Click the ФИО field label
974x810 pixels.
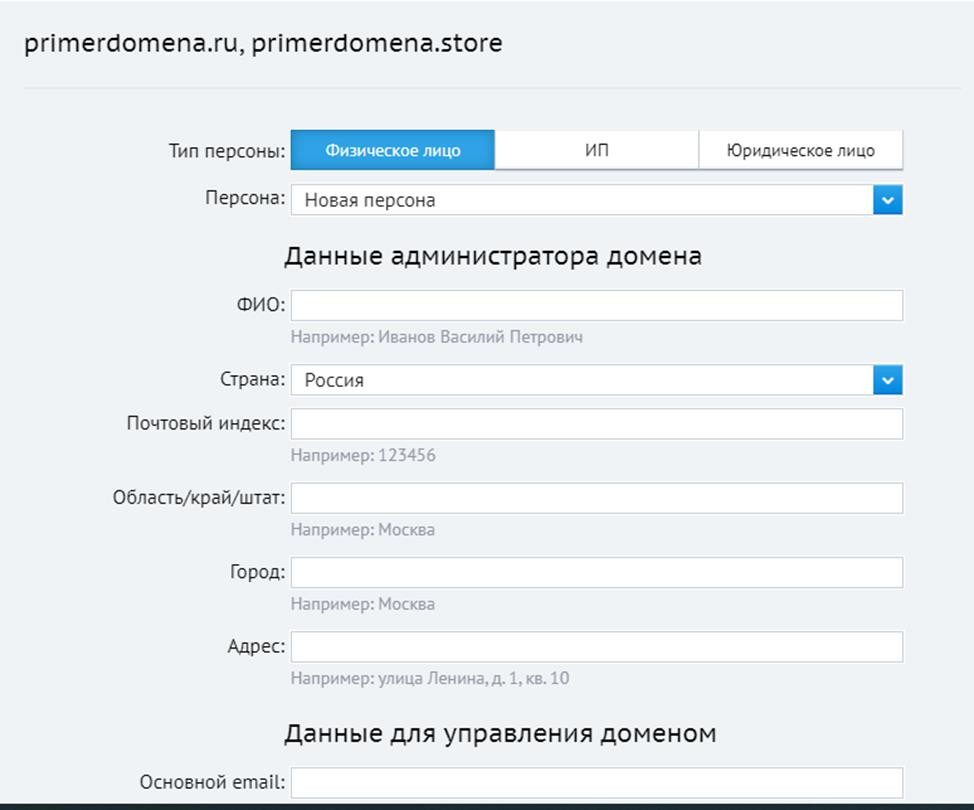[x=260, y=305]
